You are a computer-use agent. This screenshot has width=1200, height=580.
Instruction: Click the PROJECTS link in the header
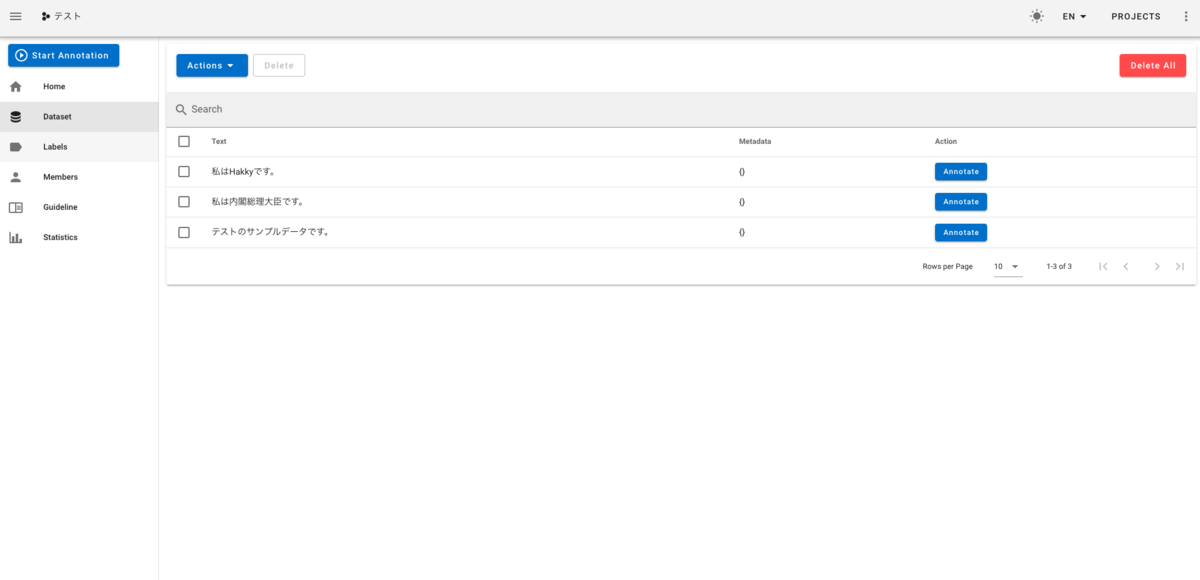click(x=1136, y=16)
